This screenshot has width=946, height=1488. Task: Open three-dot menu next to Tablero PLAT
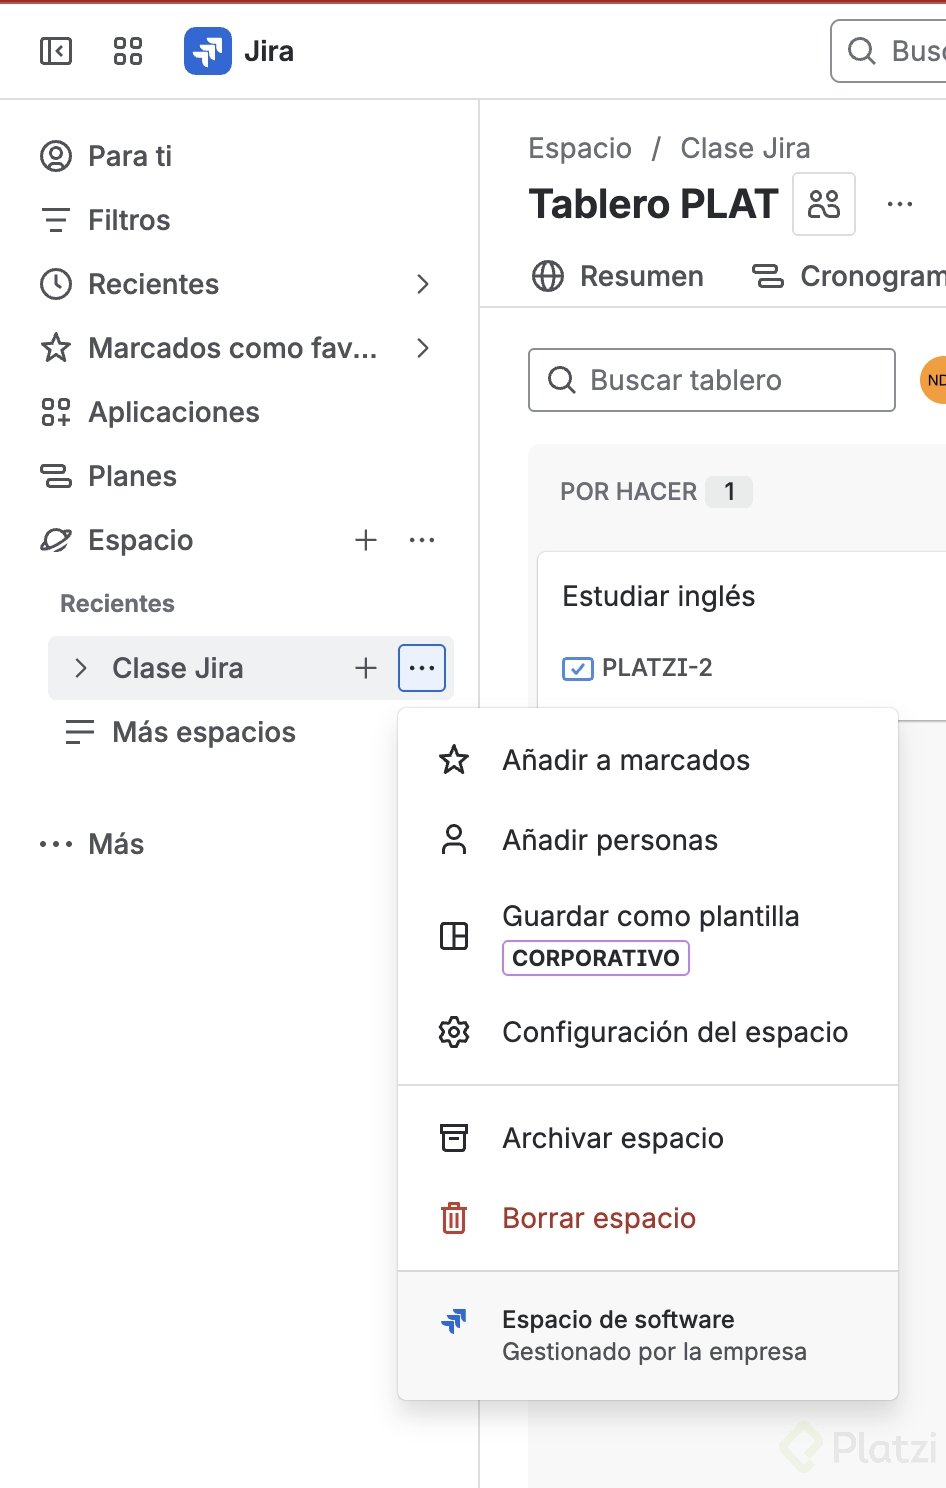(900, 204)
